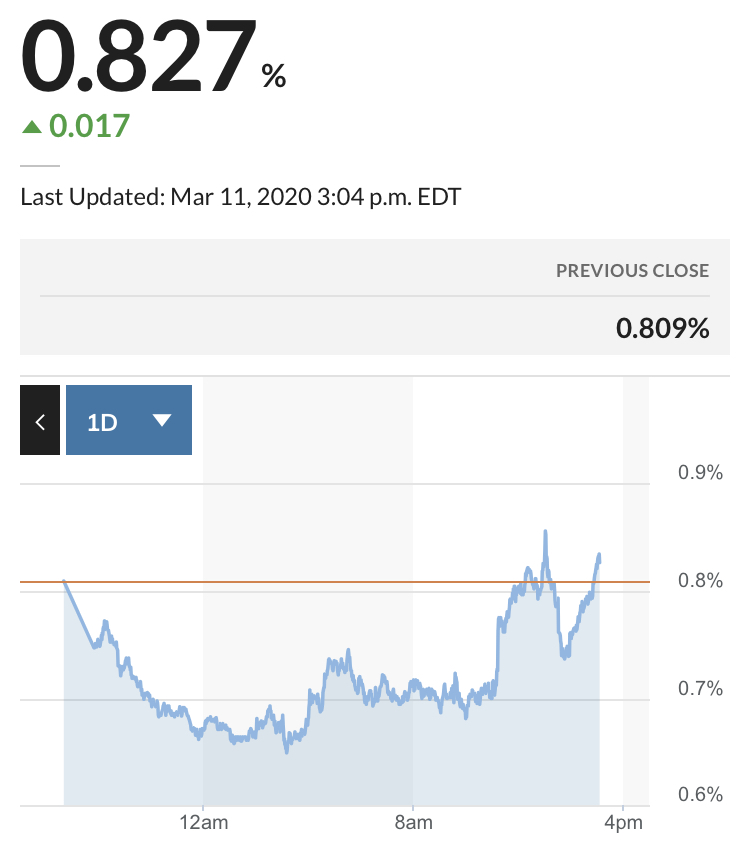The width and height of the screenshot is (738, 846).
Task: Click the 12am label on time axis
Action: pyautogui.click(x=203, y=824)
